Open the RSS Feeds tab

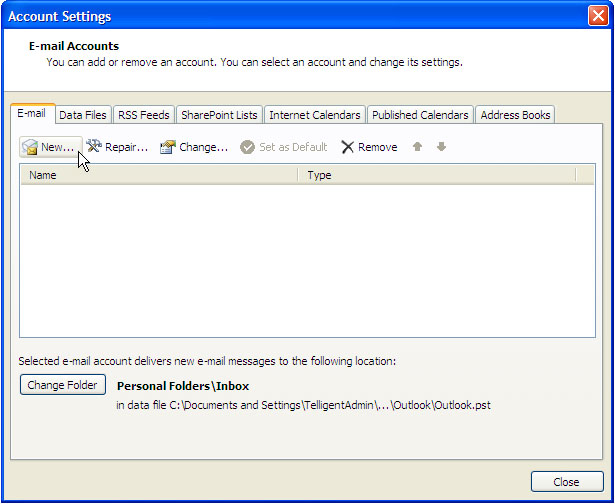pos(144,115)
